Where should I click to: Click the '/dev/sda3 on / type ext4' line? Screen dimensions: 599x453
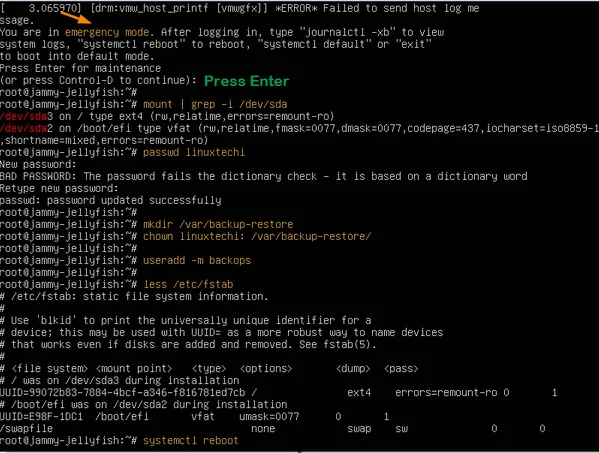tap(167, 116)
